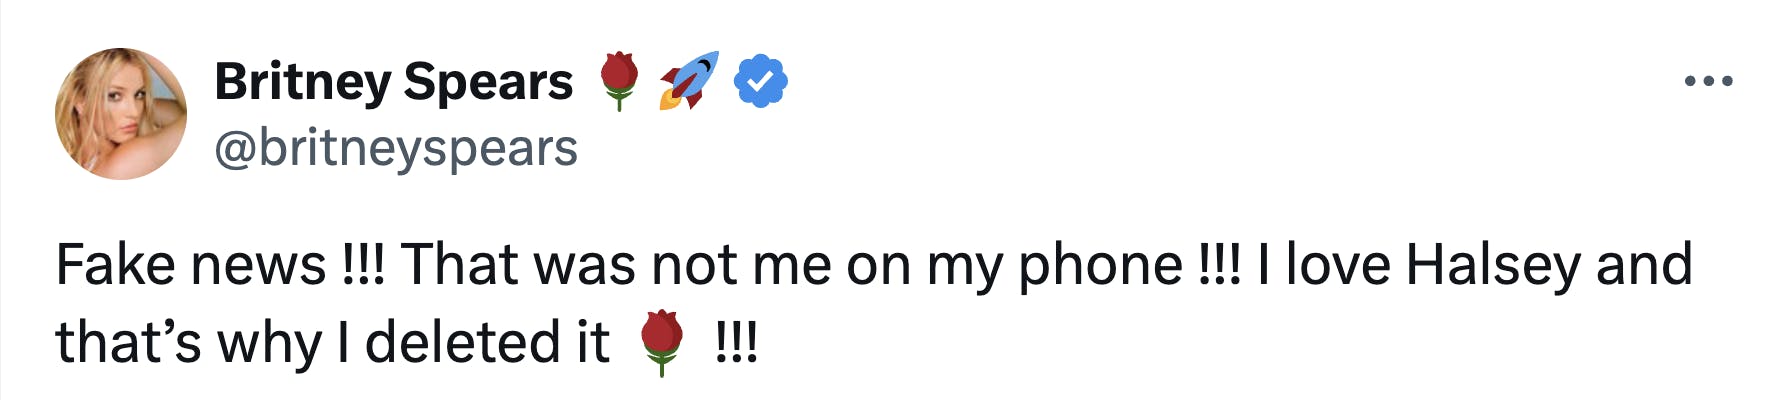Click the word "why" in the second line
Screen dimensions: 1774x400
(269, 342)
